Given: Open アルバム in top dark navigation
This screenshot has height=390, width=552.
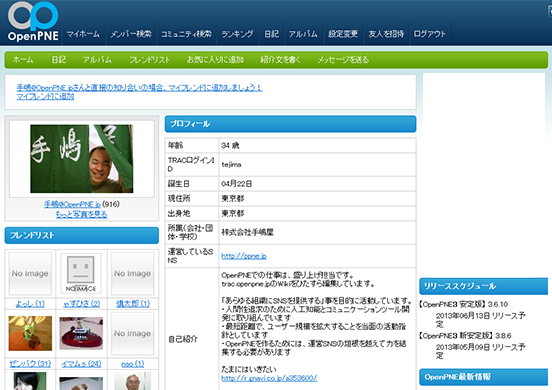Looking at the screenshot, I should (303, 34).
